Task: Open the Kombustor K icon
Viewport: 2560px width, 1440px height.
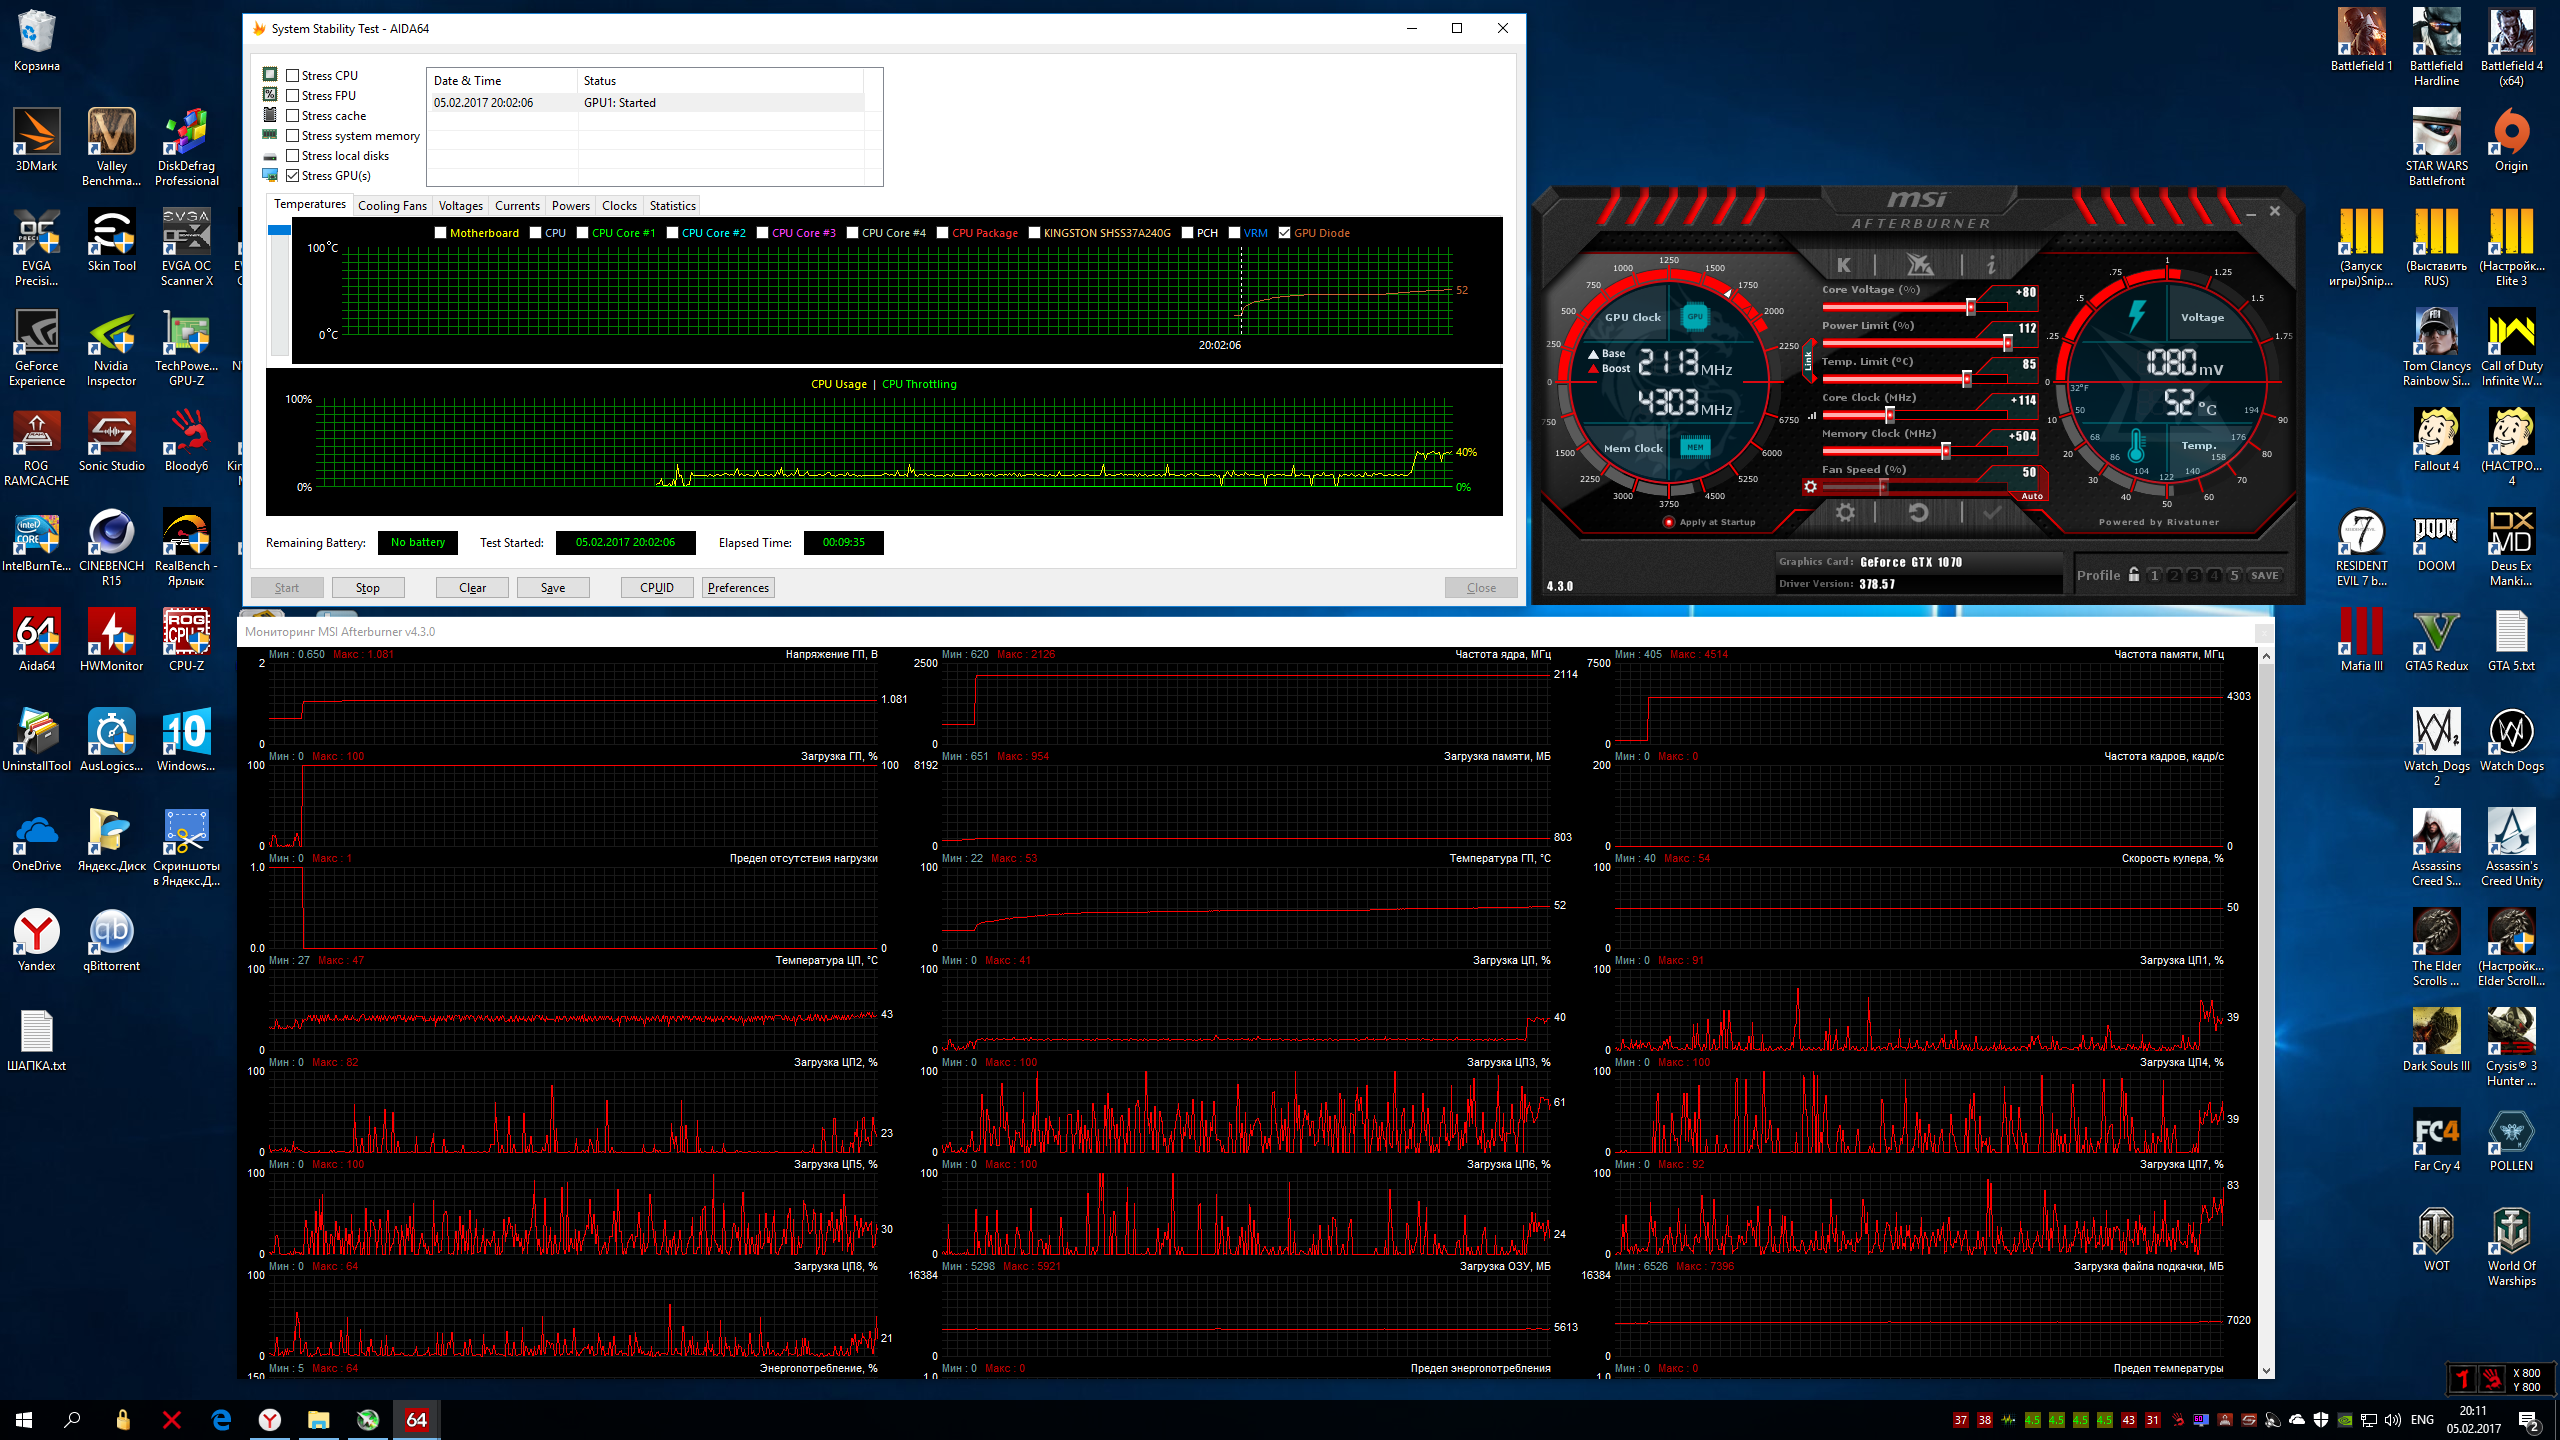Action: [1844, 265]
